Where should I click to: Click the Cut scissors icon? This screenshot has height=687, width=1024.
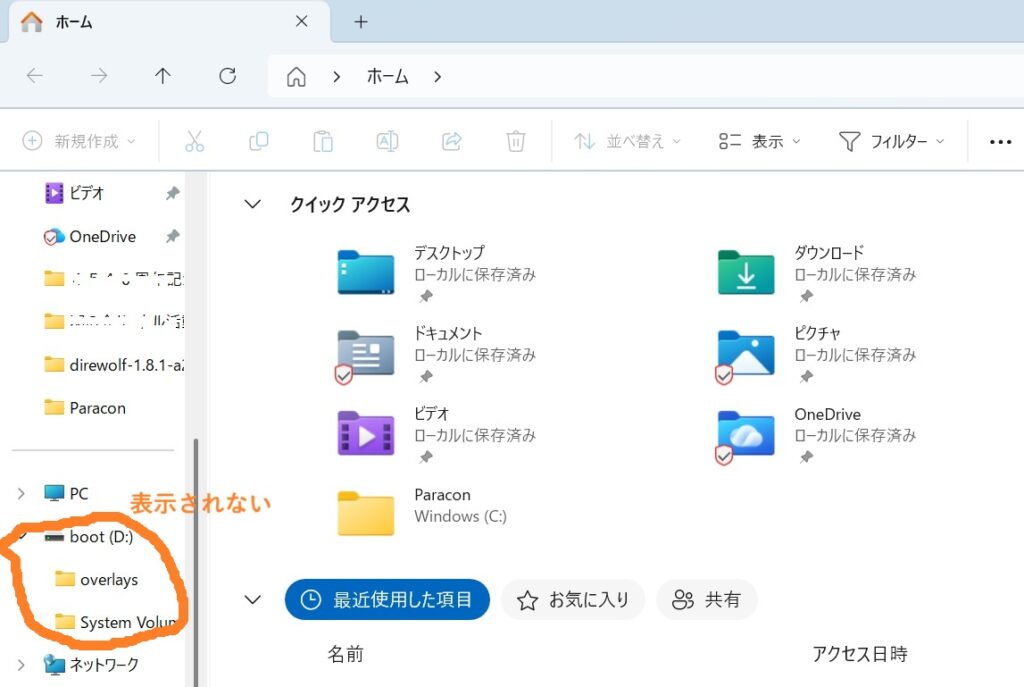click(x=194, y=142)
